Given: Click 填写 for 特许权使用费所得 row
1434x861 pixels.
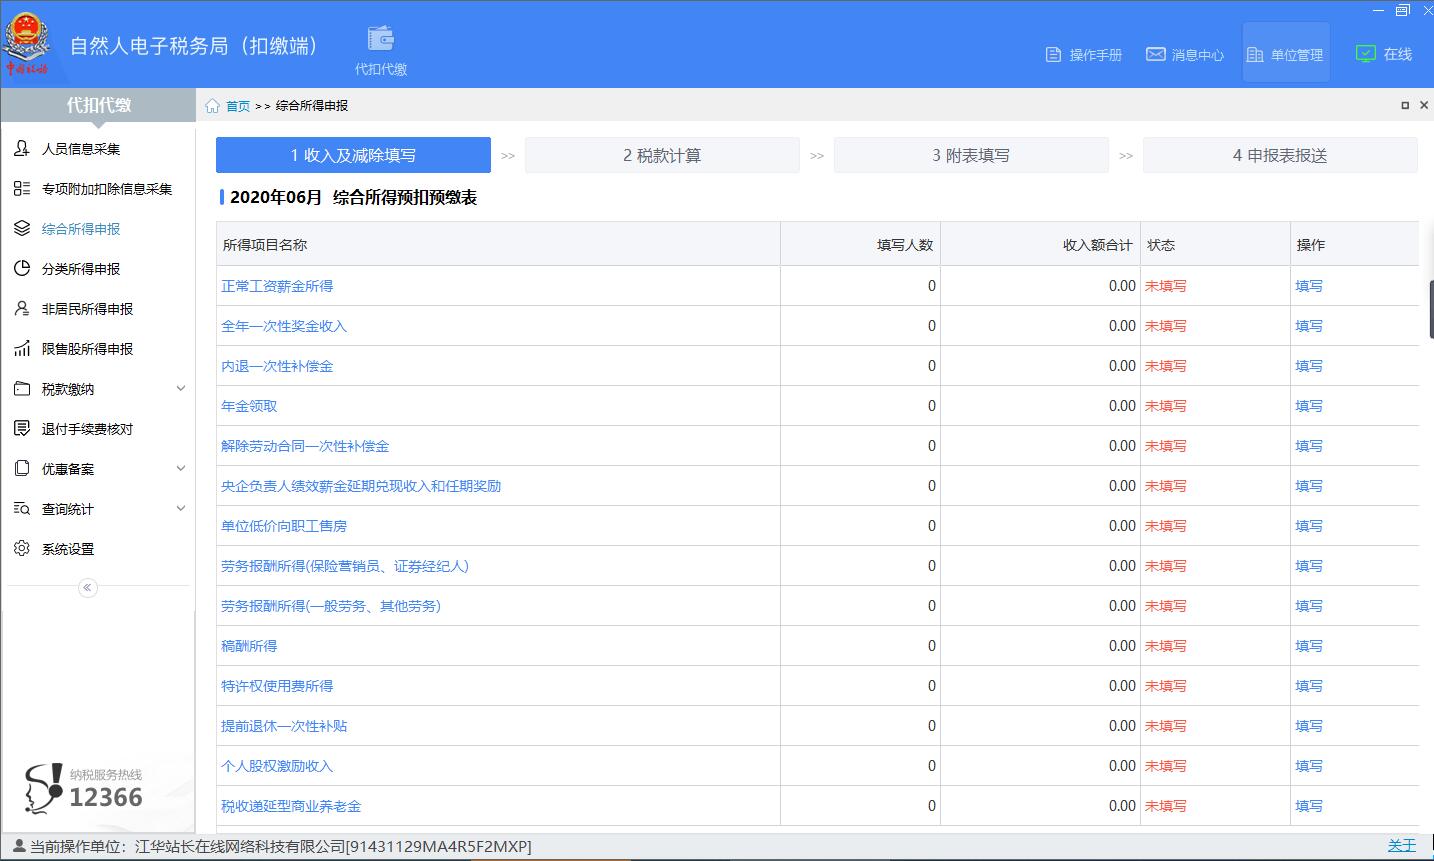Looking at the screenshot, I should (1309, 686).
